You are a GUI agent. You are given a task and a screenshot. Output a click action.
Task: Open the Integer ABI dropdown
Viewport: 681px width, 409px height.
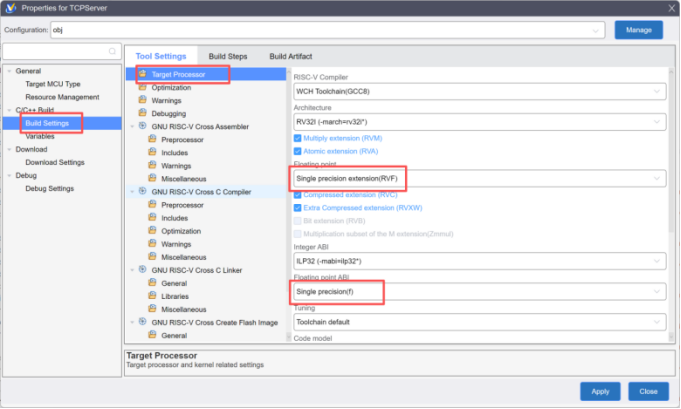point(479,261)
